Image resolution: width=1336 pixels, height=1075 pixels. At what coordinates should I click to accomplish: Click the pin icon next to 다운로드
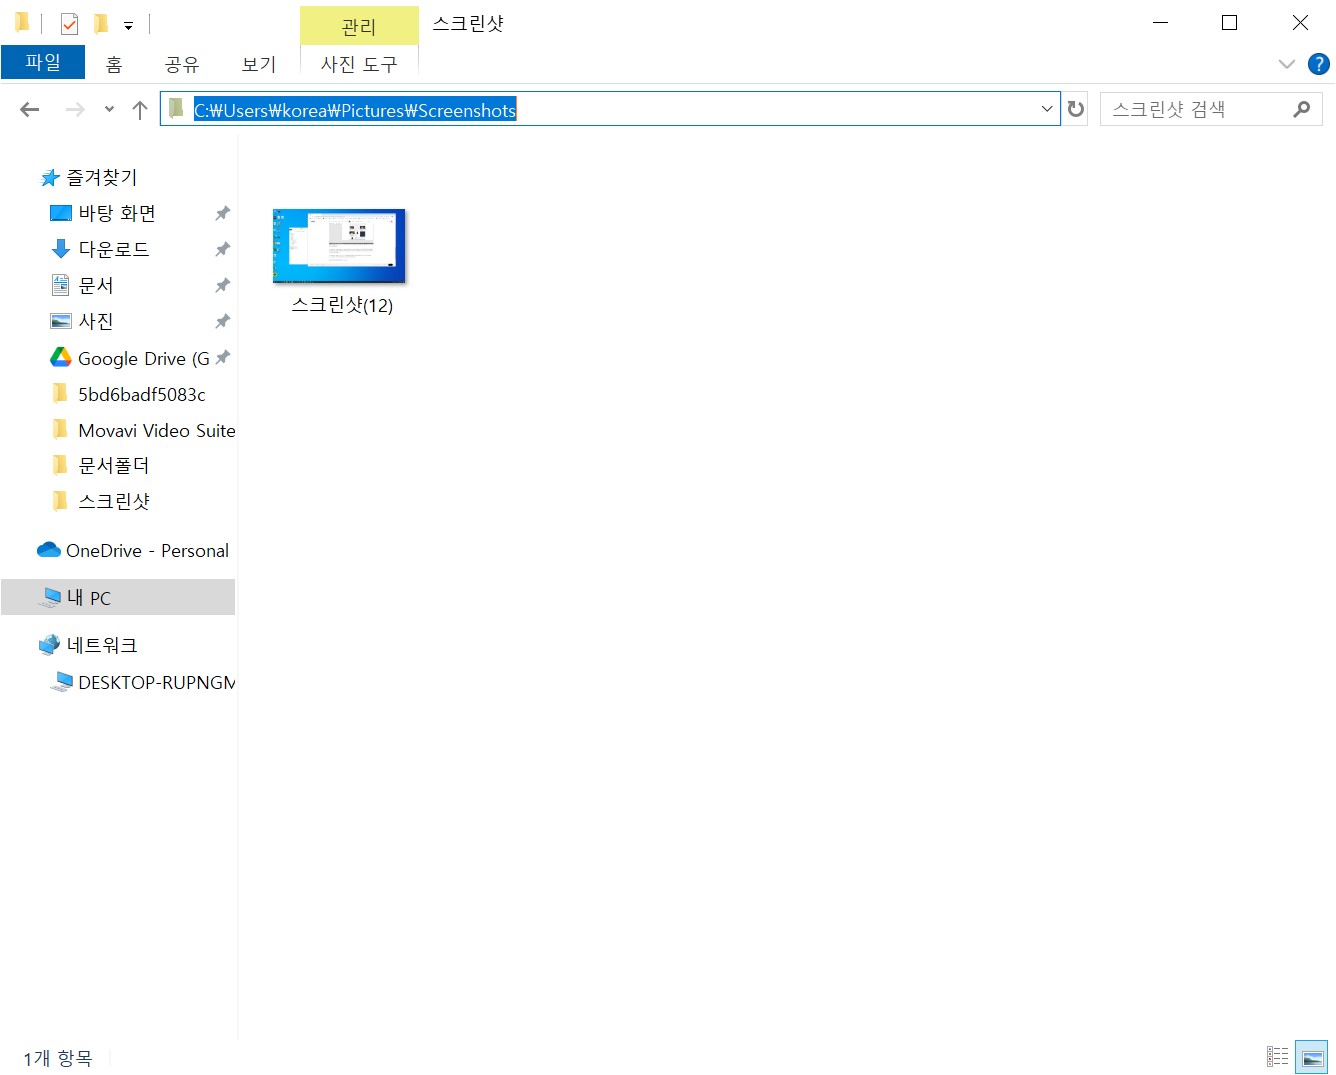[x=222, y=249]
